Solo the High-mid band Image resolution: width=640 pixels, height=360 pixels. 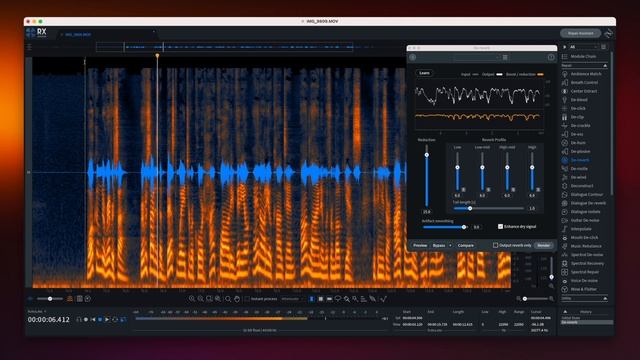pyautogui.click(x=513, y=190)
